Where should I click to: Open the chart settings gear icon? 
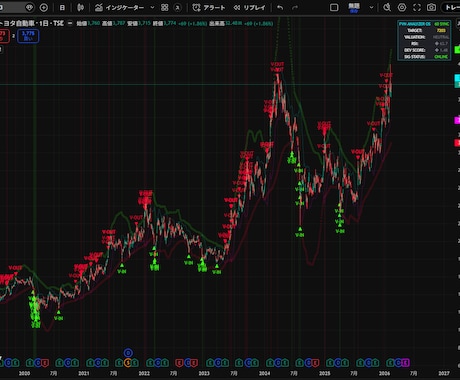402,7
